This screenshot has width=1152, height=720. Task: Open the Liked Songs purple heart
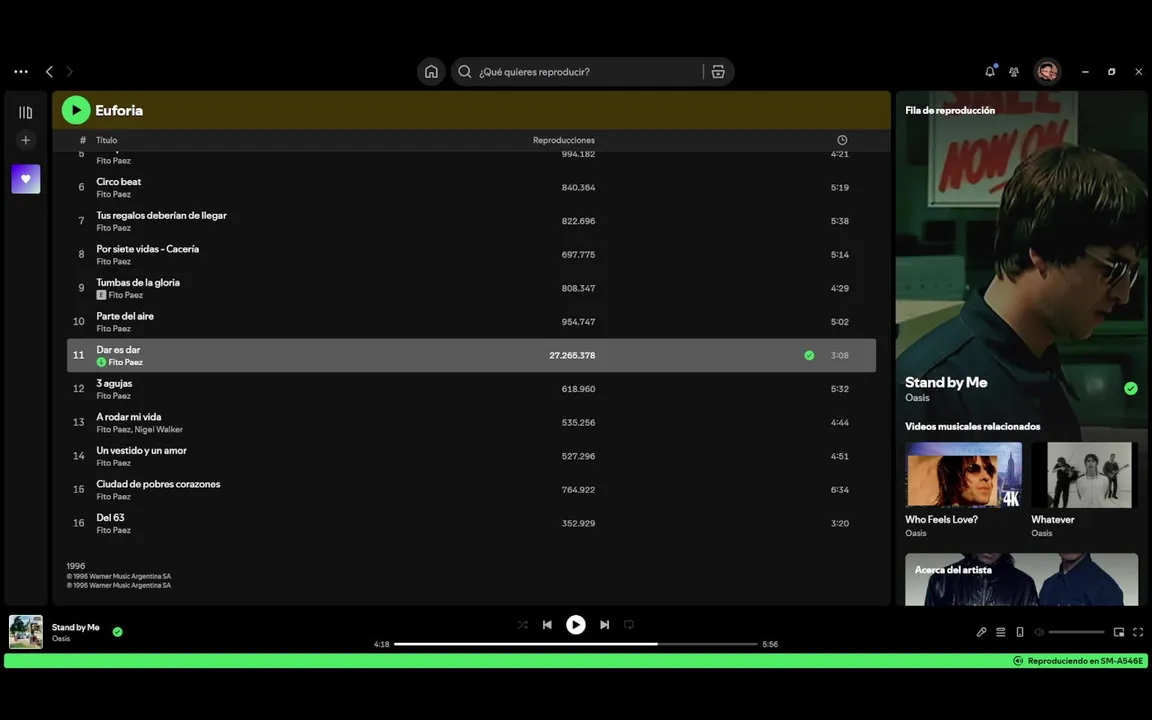point(26,179)
